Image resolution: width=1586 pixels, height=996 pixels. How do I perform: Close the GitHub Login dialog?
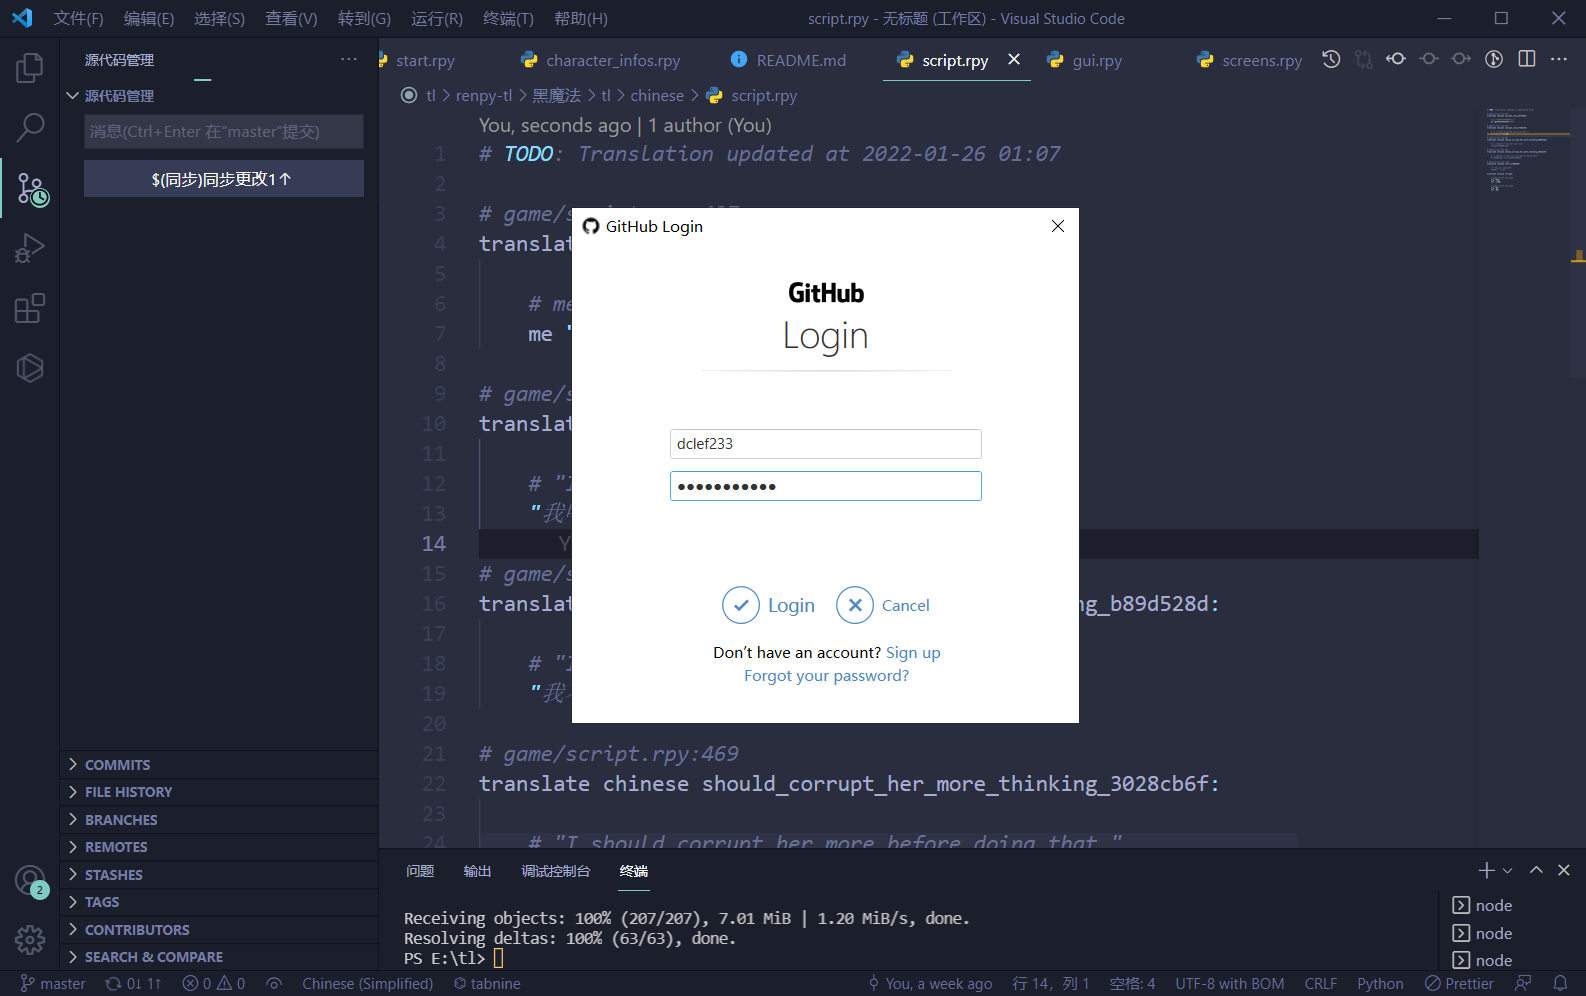(x=1058, y=226)
